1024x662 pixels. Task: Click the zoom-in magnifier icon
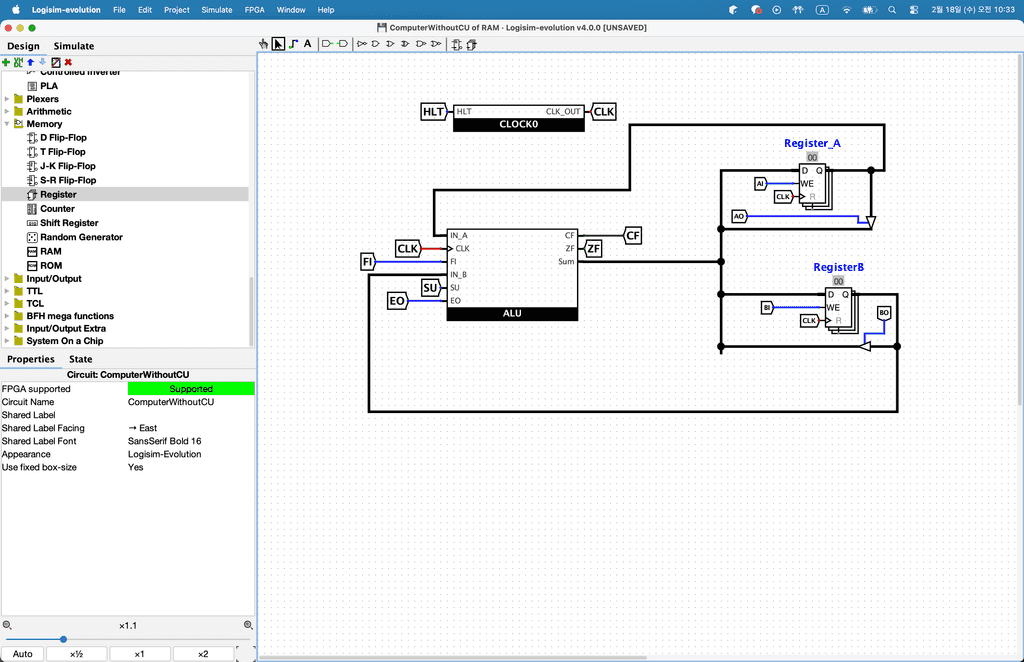[x=248, y=625]
